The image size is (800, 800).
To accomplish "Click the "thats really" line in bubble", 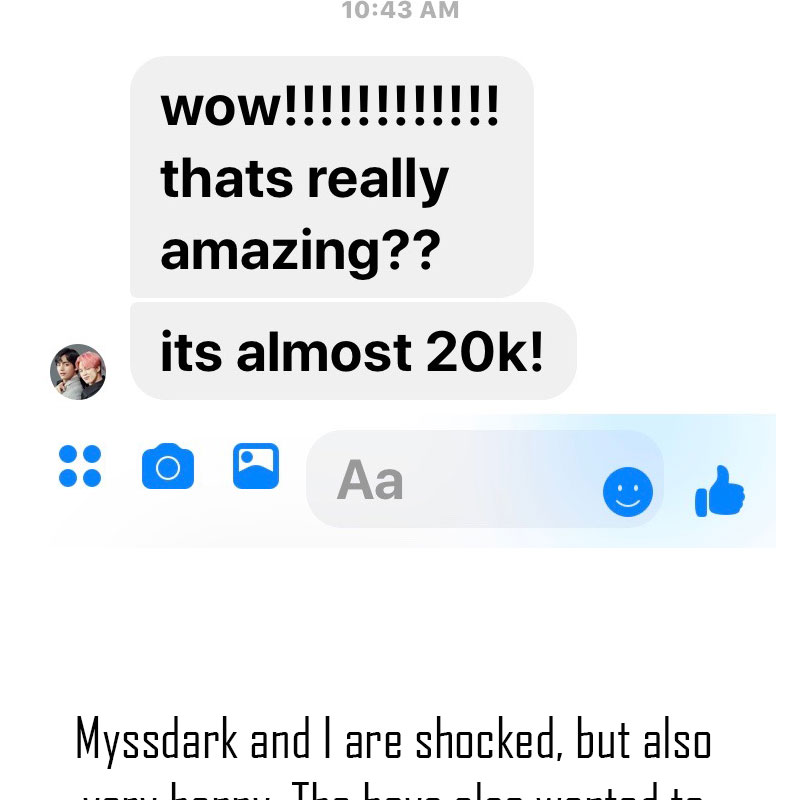I will [x=305, y=180].
